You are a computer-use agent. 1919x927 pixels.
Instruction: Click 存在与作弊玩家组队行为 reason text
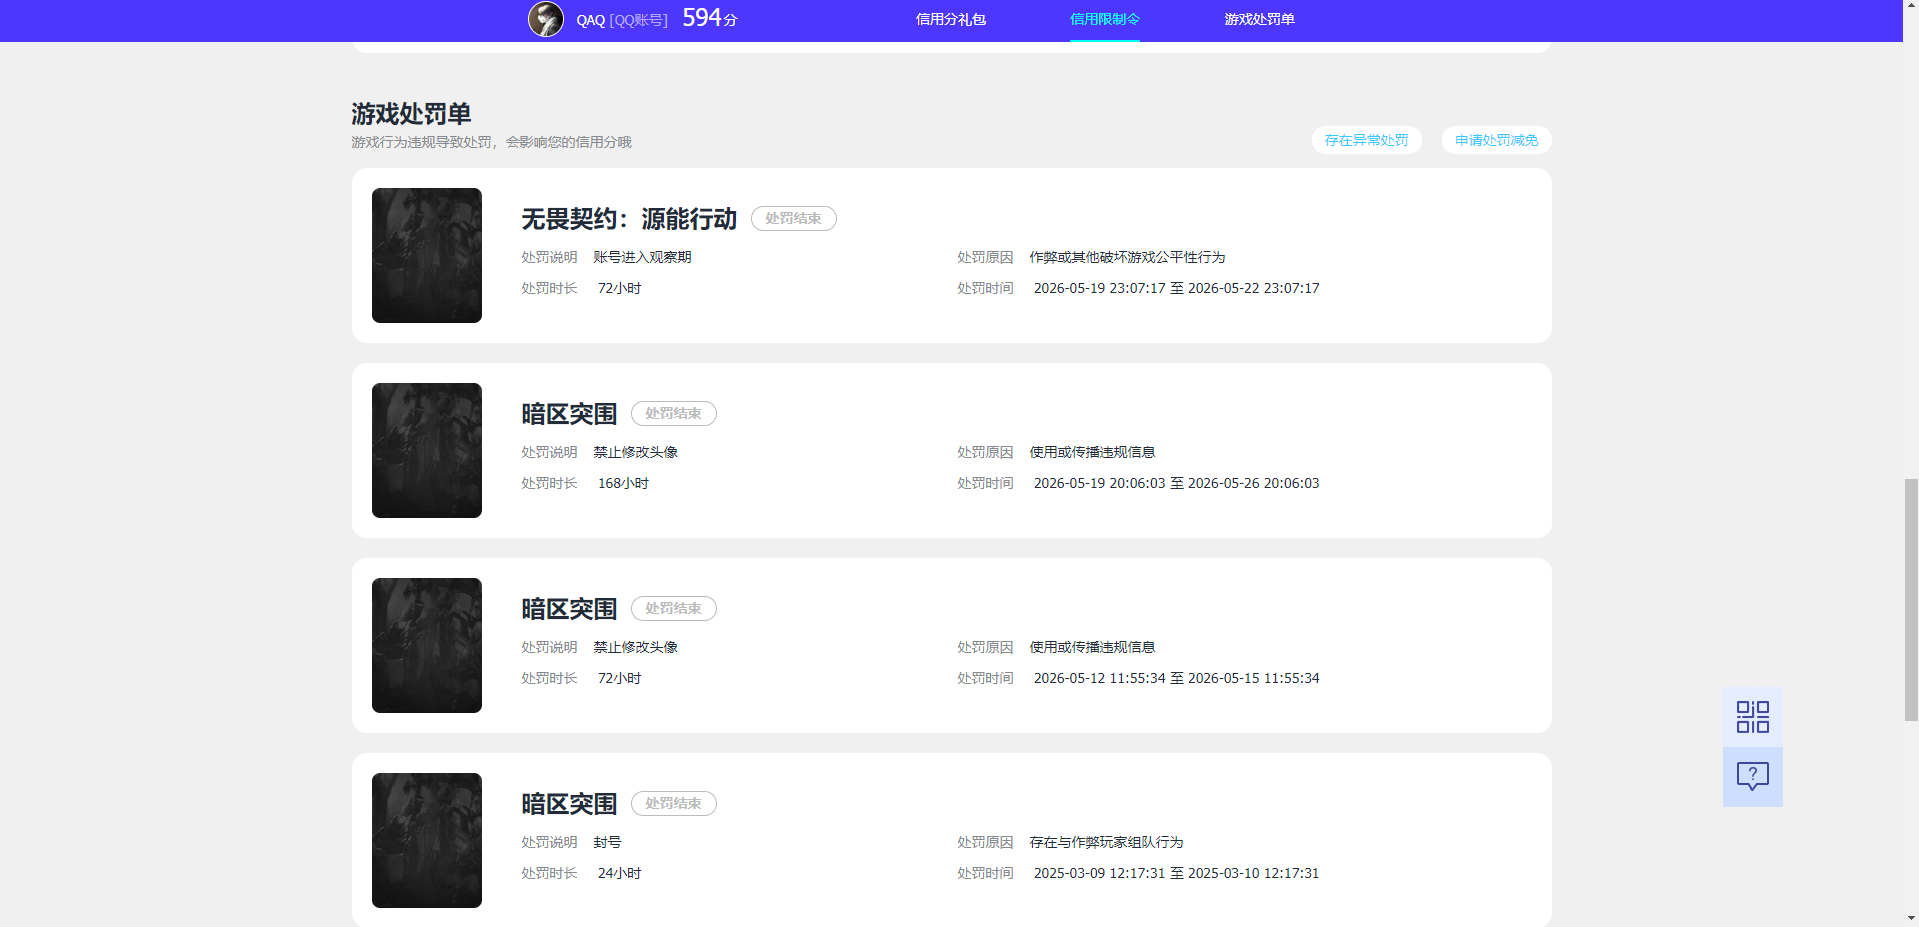pyautogui.click(x=1106, y=842)
